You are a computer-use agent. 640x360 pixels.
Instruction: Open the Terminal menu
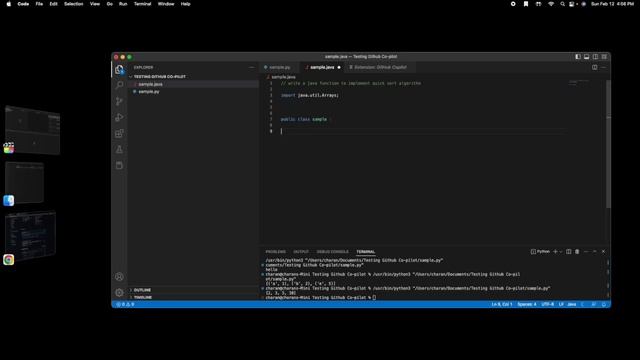pyautogui.click(x=142, y=4)
